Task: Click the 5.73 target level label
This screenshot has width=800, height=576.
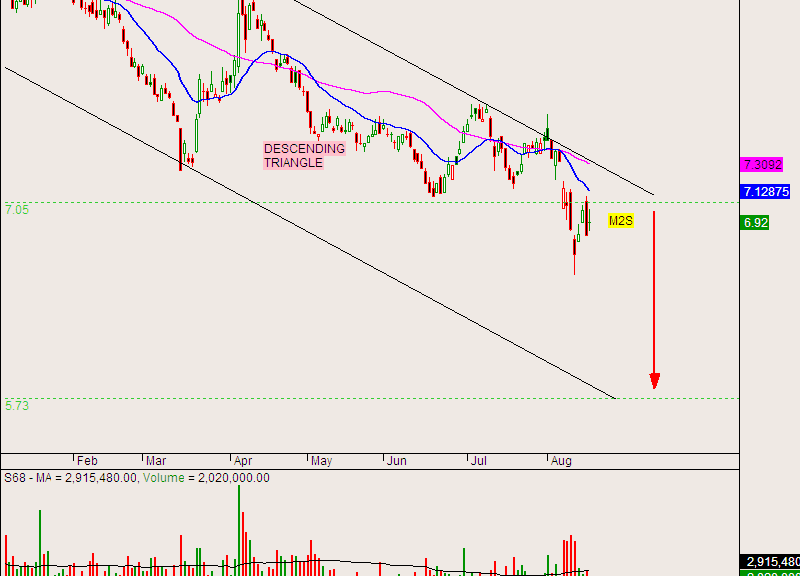Action: 17,406
